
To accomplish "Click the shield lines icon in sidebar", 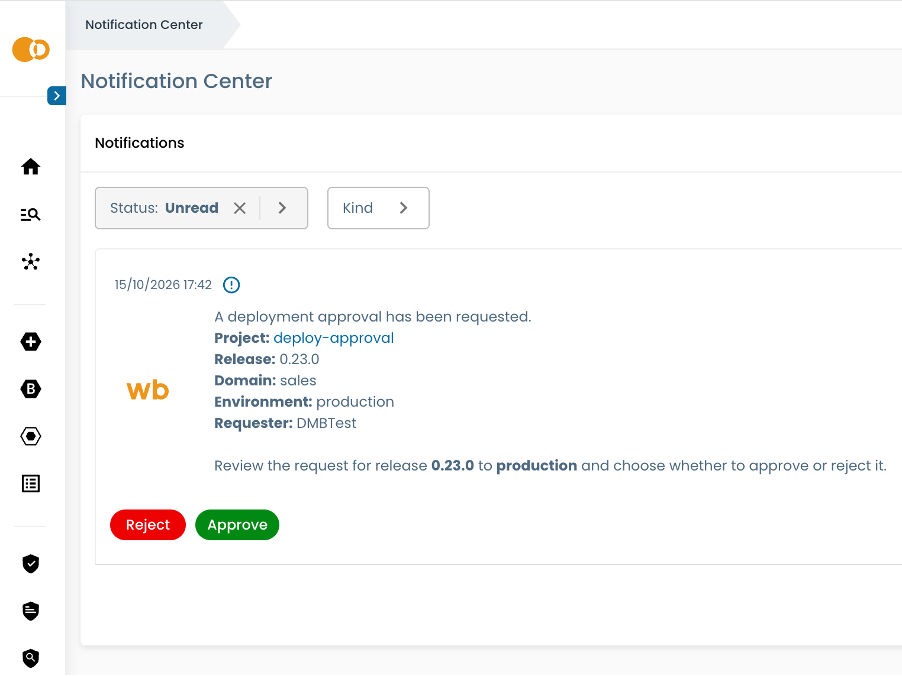I will coord(30,611).
